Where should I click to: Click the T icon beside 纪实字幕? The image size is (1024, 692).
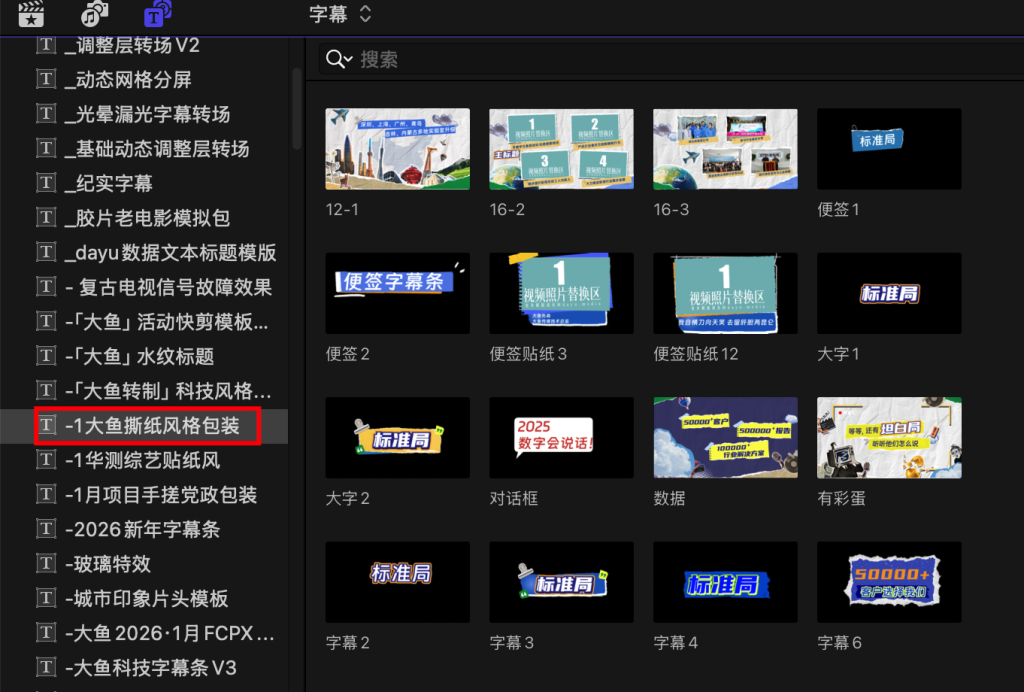pos(46,183)
